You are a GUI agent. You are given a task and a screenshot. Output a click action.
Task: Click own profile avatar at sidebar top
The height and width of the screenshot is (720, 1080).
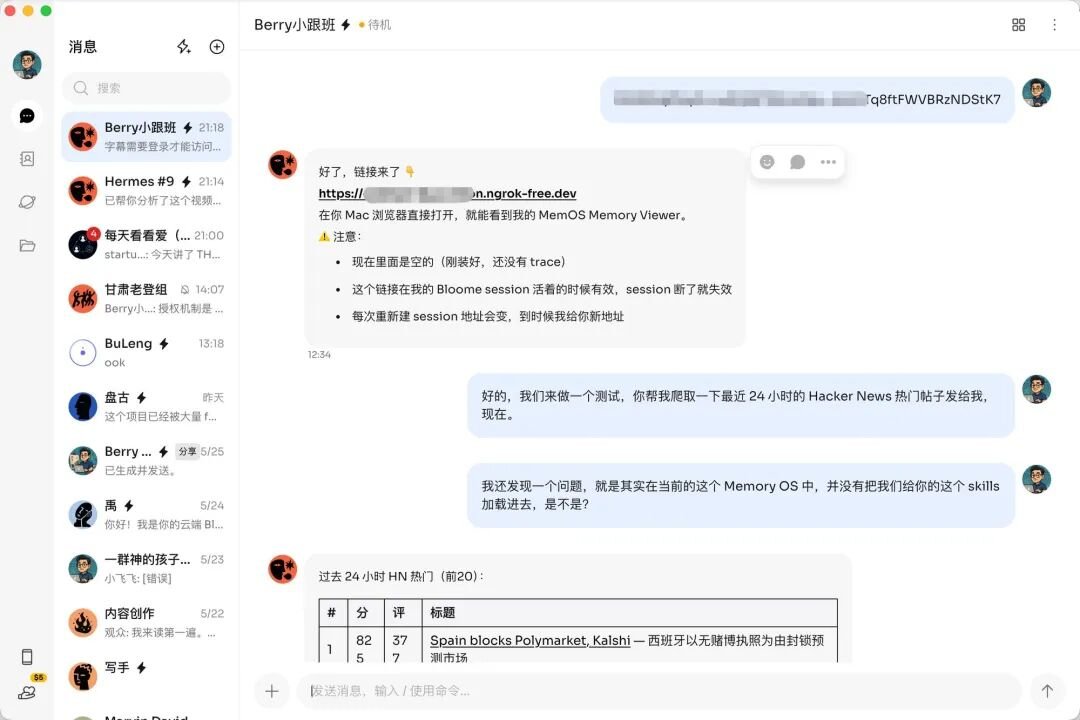point(27,65)
